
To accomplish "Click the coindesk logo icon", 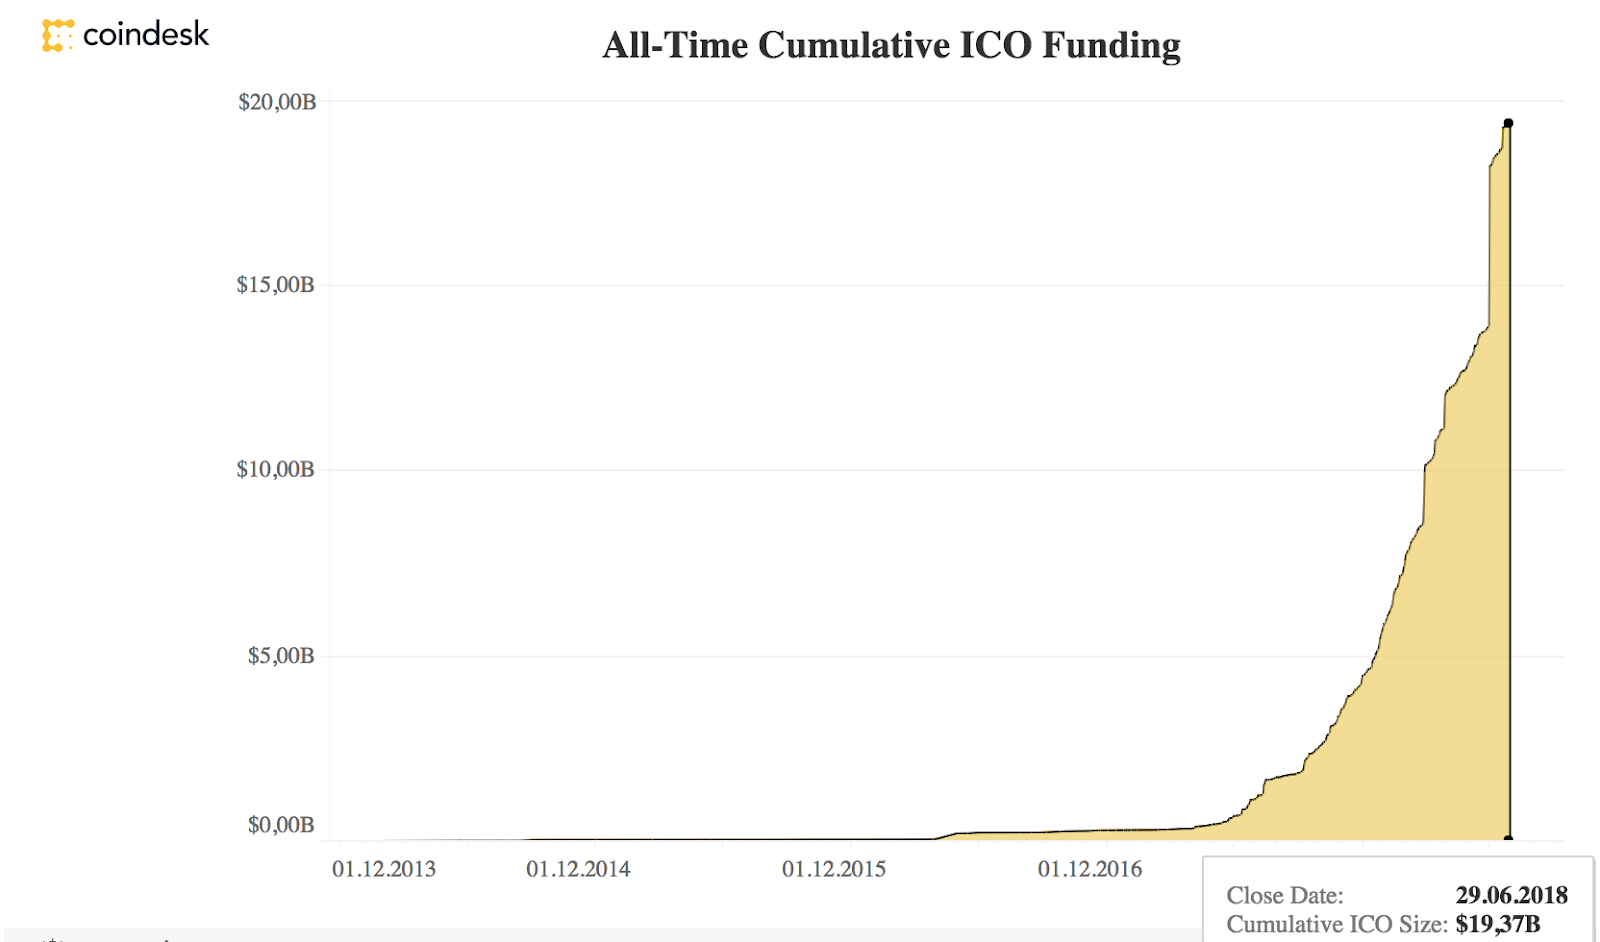I will pos(58,35).
